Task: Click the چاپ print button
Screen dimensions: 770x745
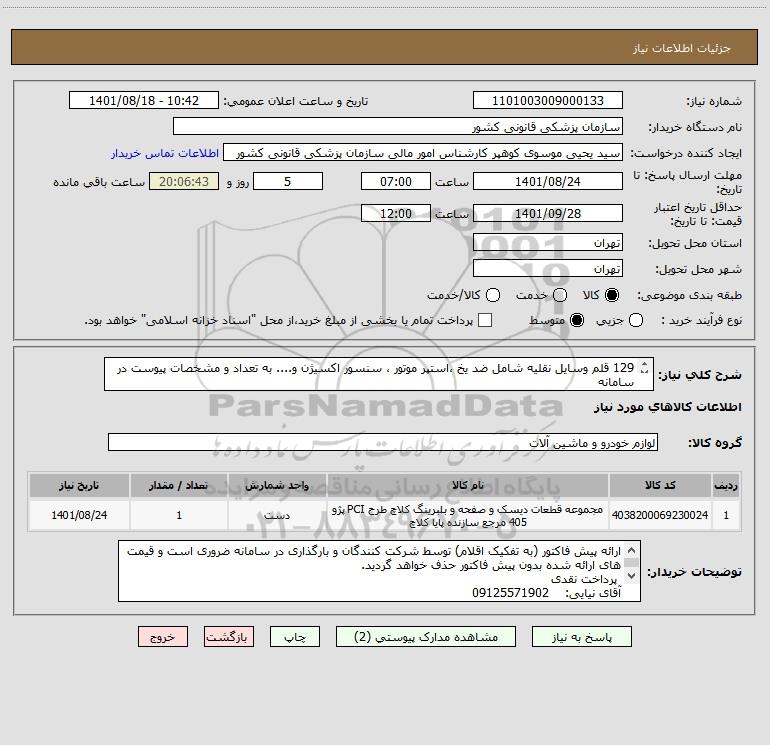Action: [x=295, y=637]
